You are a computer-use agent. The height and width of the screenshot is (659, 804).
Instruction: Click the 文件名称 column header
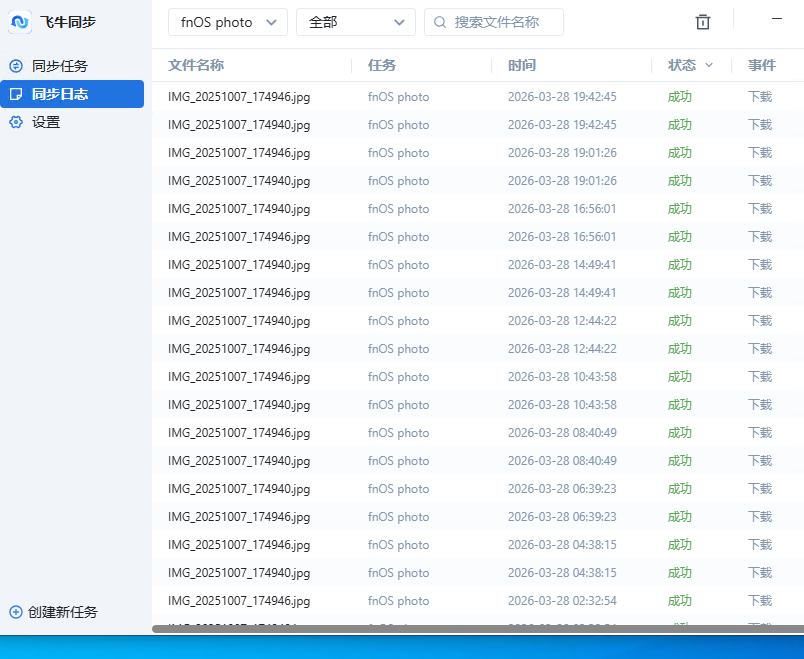point(196,65)
